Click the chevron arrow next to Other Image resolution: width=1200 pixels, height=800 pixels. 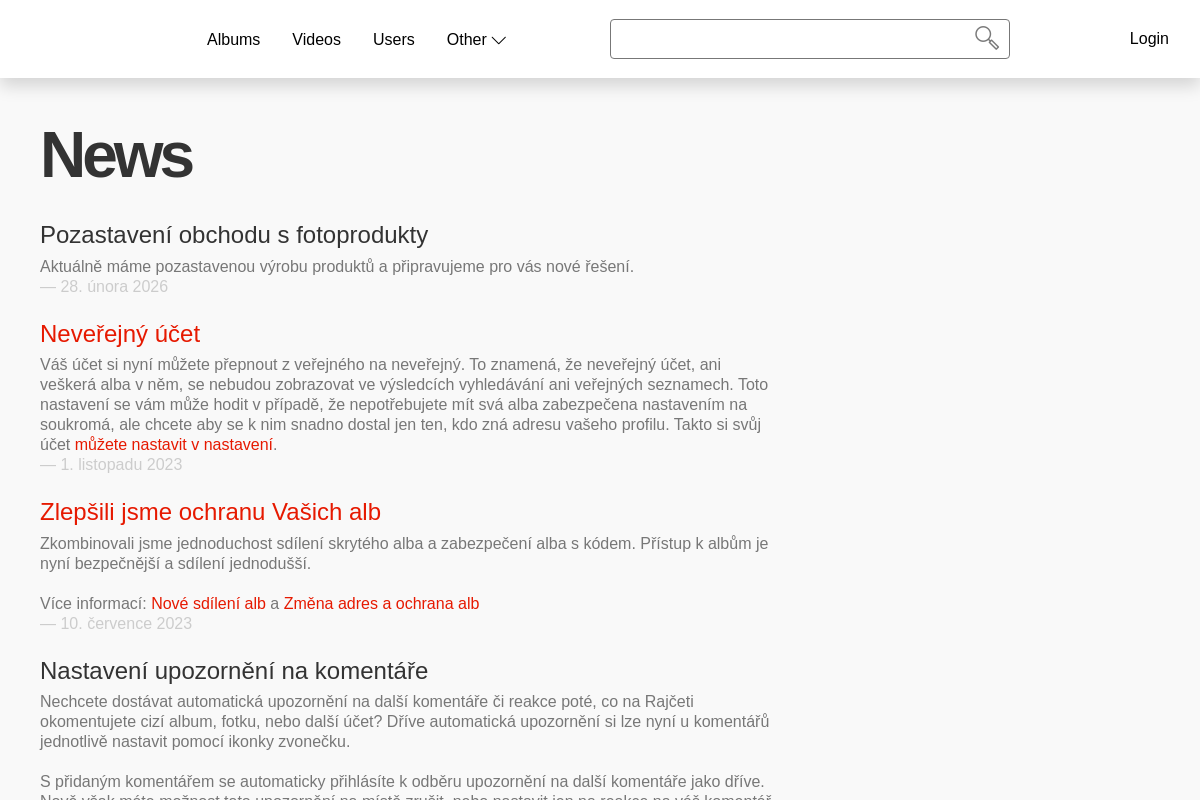tap(498, 40)
